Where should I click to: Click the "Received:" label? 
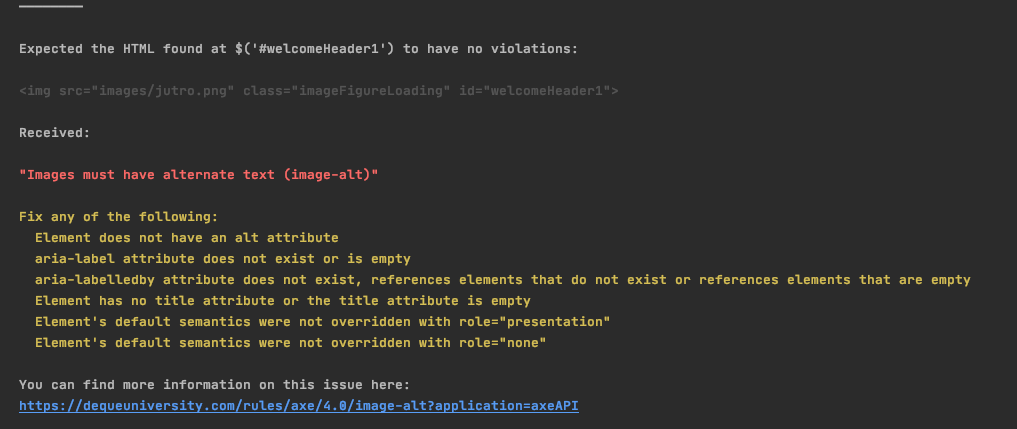pyautogui.click(x=54, y=133)
